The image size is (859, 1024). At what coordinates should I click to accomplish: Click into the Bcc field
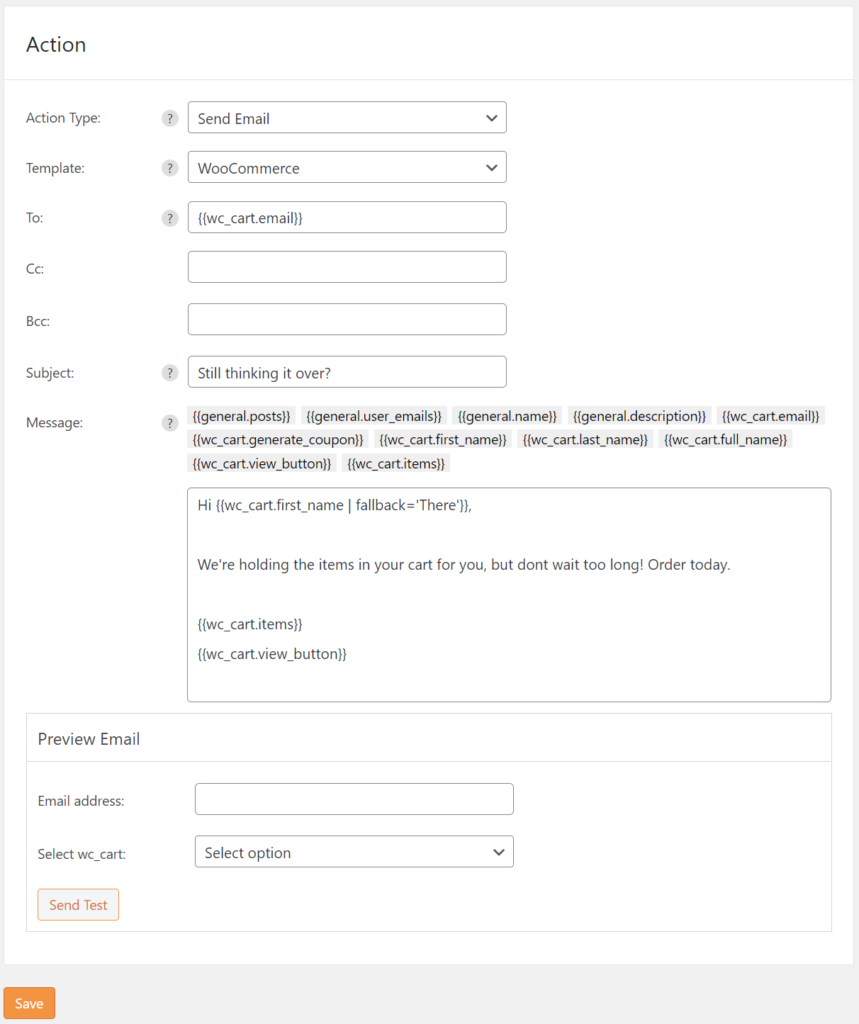click(347, 319)
